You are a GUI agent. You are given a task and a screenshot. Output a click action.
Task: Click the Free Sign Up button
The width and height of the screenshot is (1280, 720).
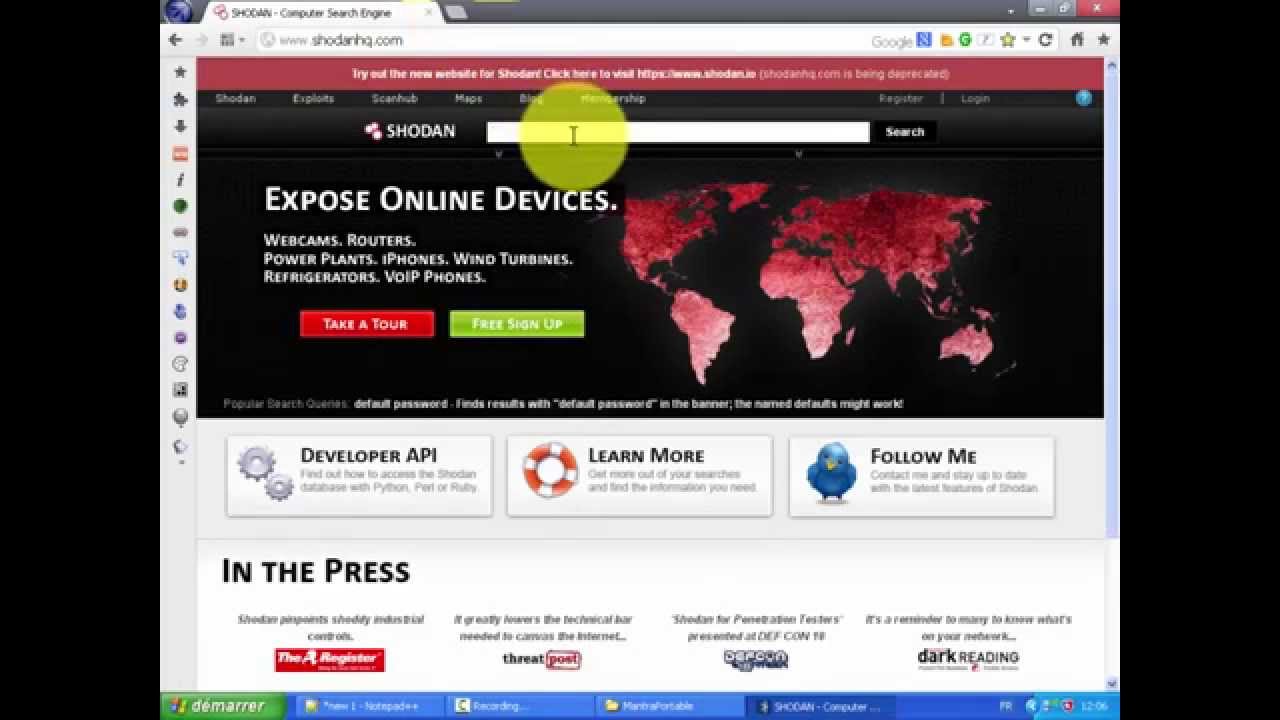pyautogui.click(x=517, y=324)
